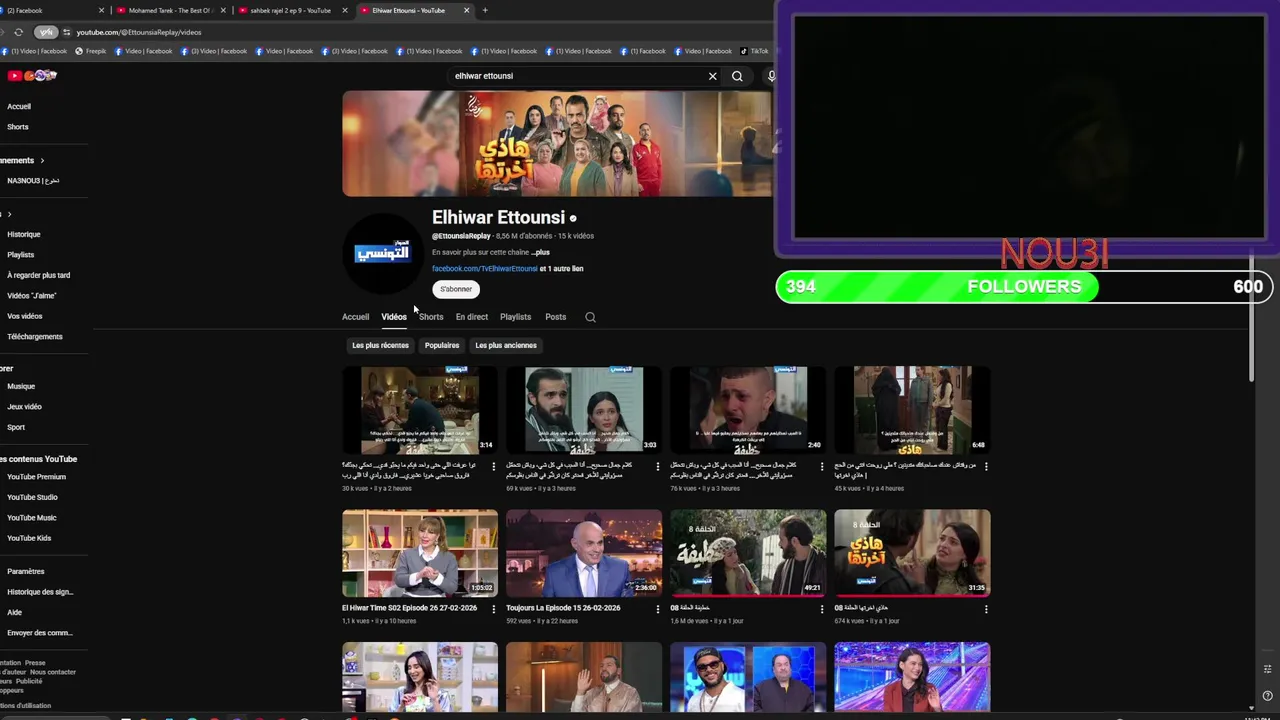Click the Elhiwar Ettounsi channel avatar
1280x720 pixels.
coord(382,253)
